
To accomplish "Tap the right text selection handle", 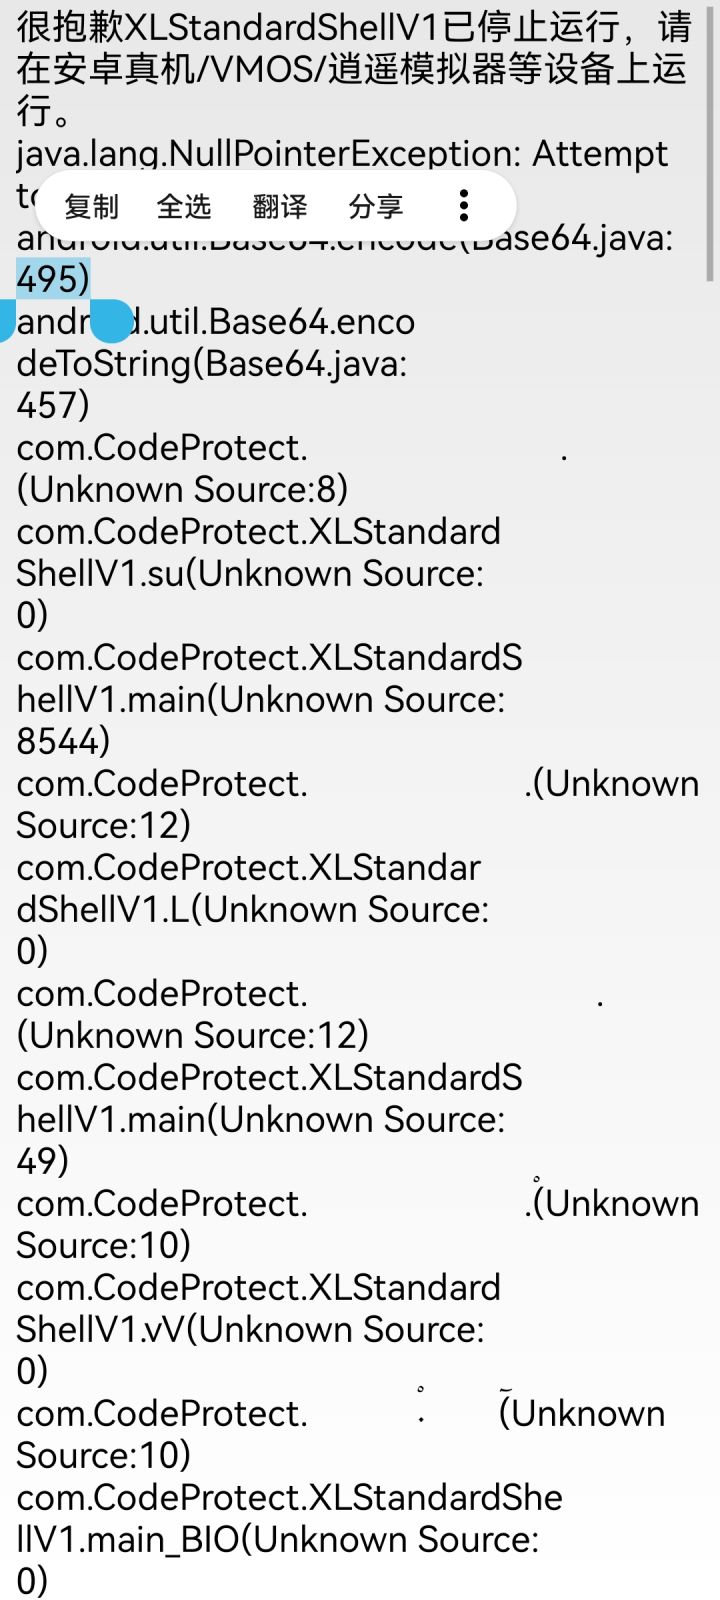I will pyautogui.click(x=112, y=322).
